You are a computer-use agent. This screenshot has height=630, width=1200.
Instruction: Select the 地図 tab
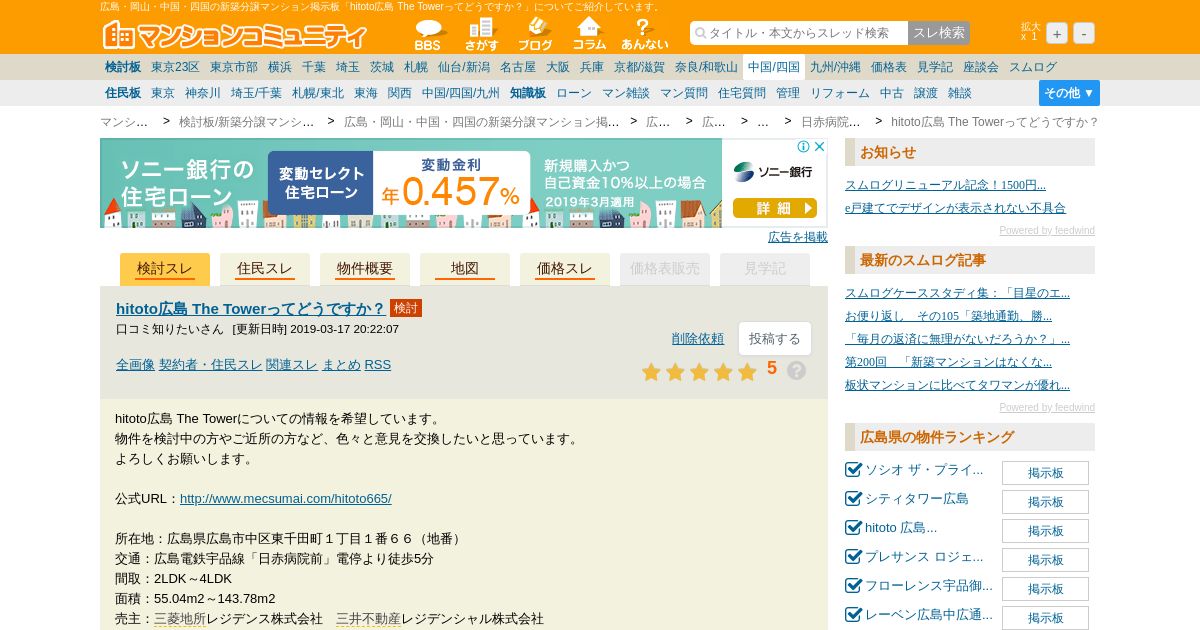[x=465, y=269]
